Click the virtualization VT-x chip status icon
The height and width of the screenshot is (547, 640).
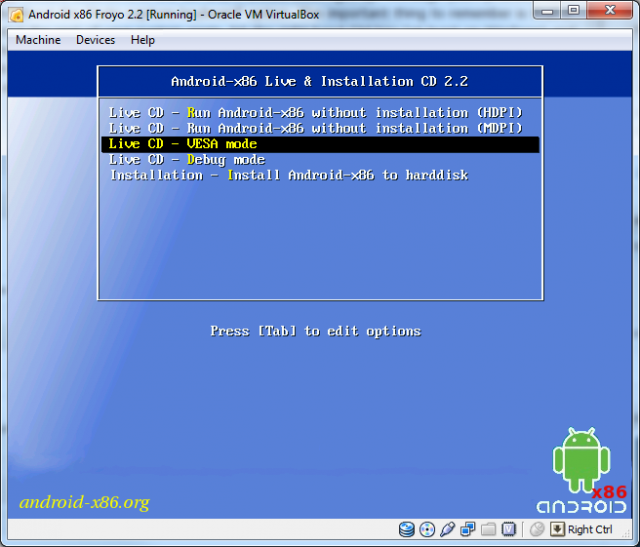509,529
